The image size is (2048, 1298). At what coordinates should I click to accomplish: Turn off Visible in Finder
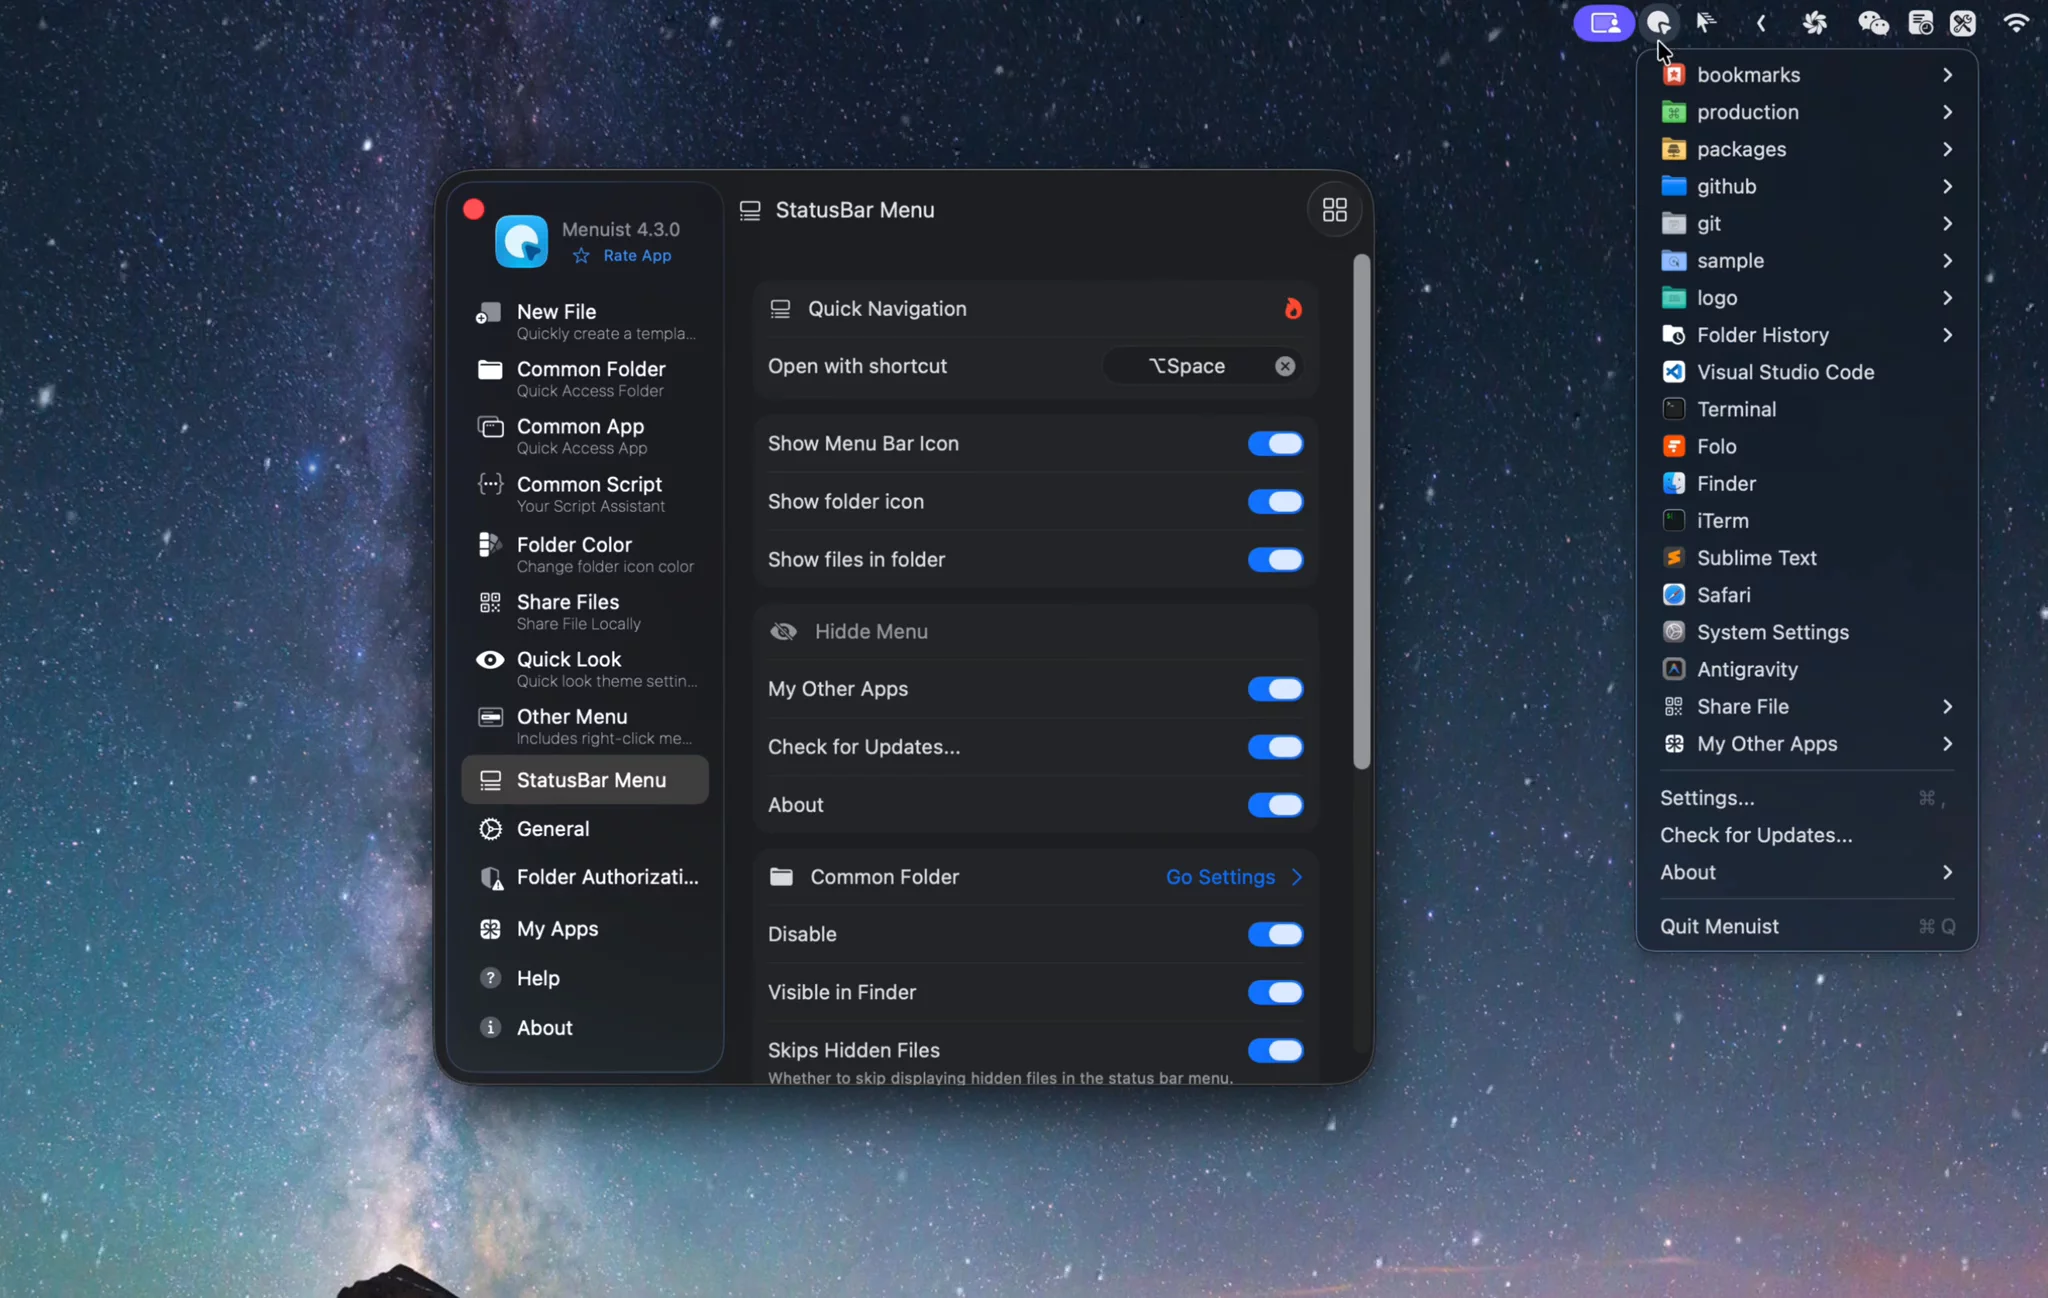[x=1275, y=992]
